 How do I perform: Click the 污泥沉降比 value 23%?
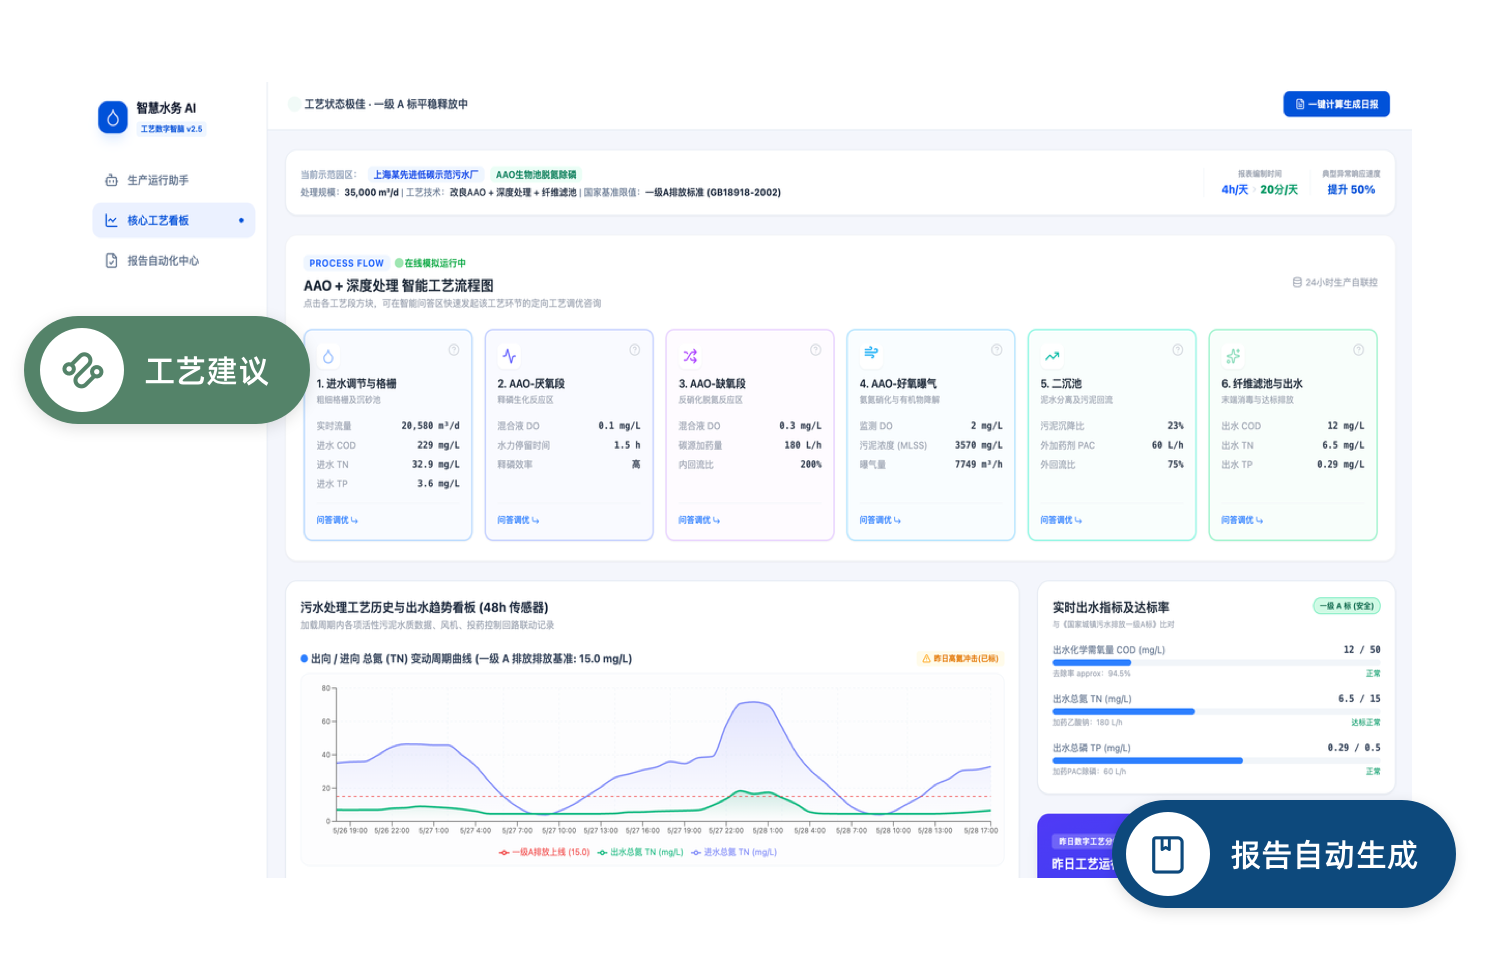click(x=1175, y=426)
